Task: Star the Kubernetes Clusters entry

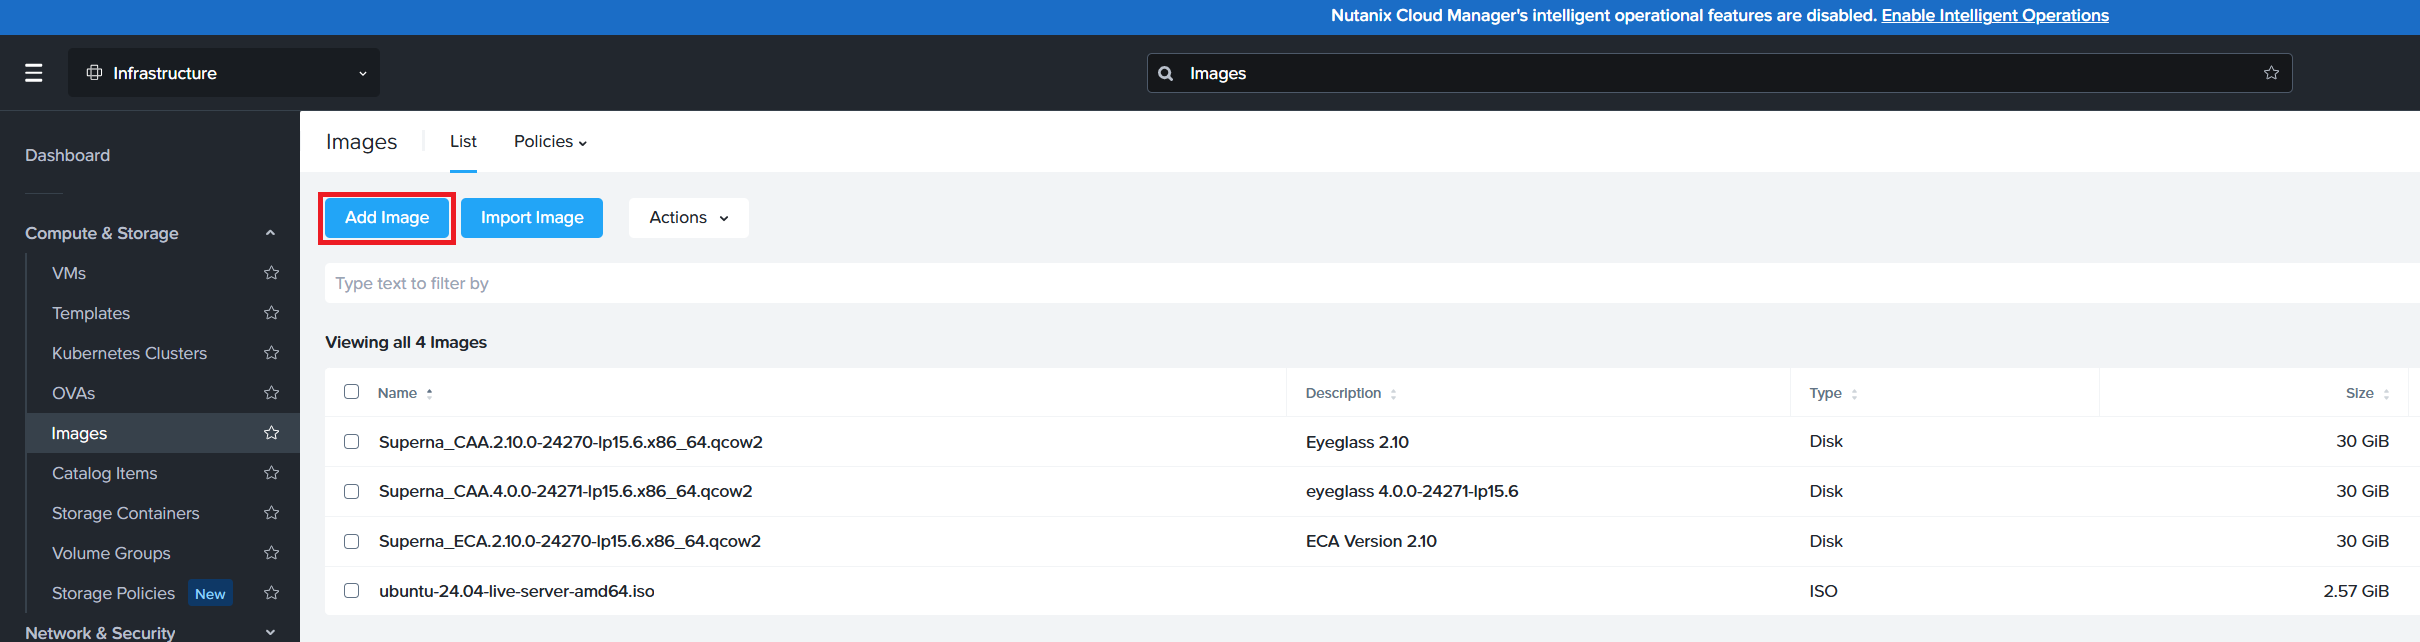Action: [271, 353]
